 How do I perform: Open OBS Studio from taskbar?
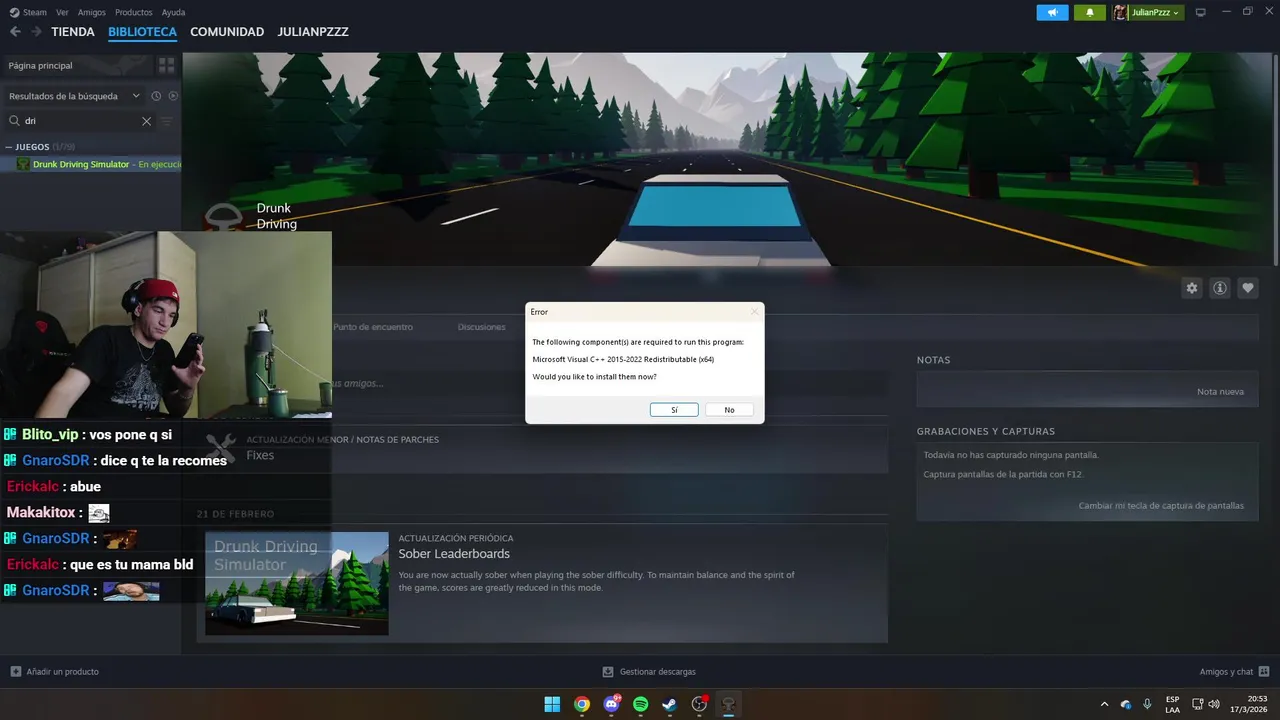[x=700, y=704]
